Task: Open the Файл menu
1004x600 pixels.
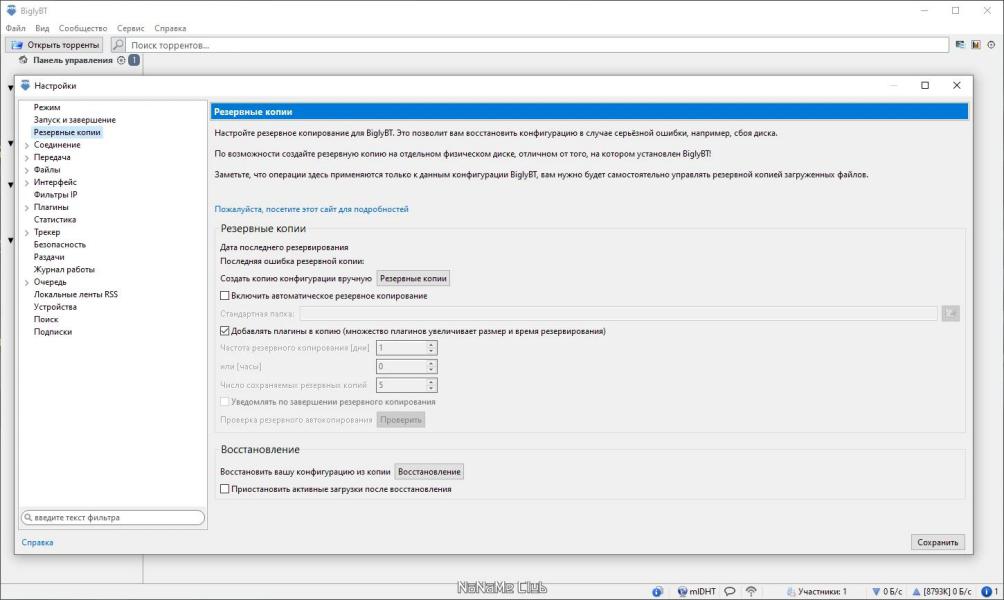Action: tap(15, 28)
